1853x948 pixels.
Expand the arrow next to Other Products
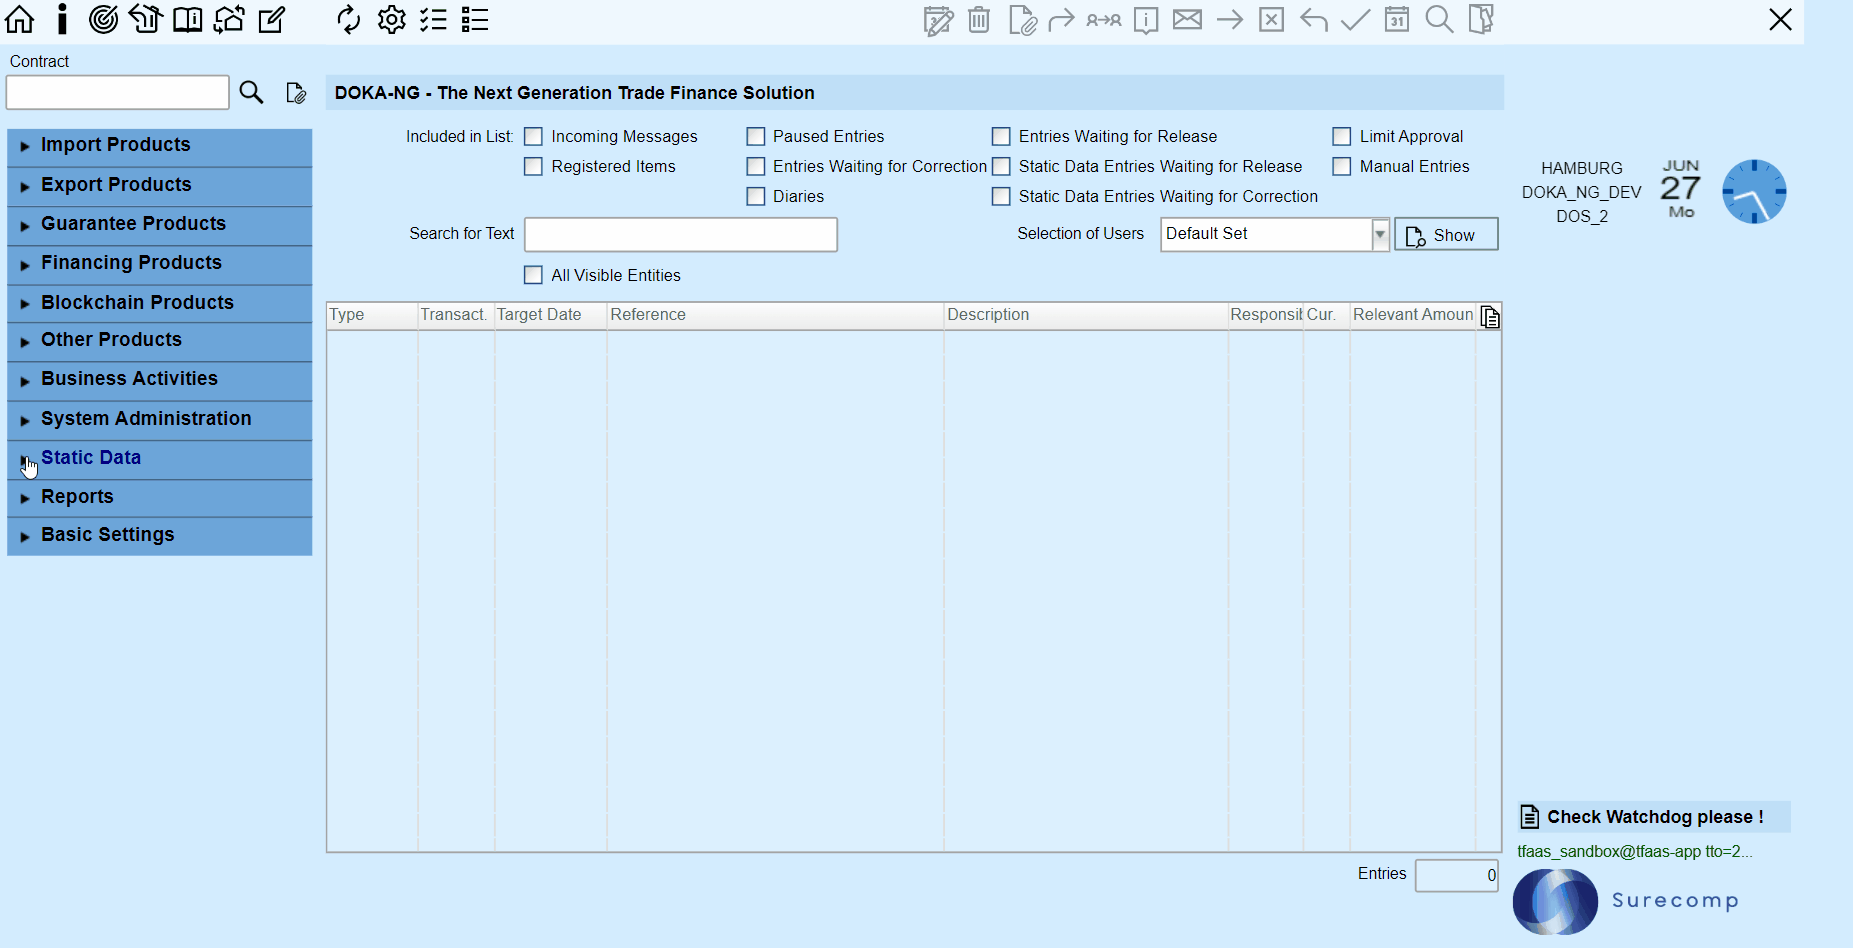[x=25, y=341]
